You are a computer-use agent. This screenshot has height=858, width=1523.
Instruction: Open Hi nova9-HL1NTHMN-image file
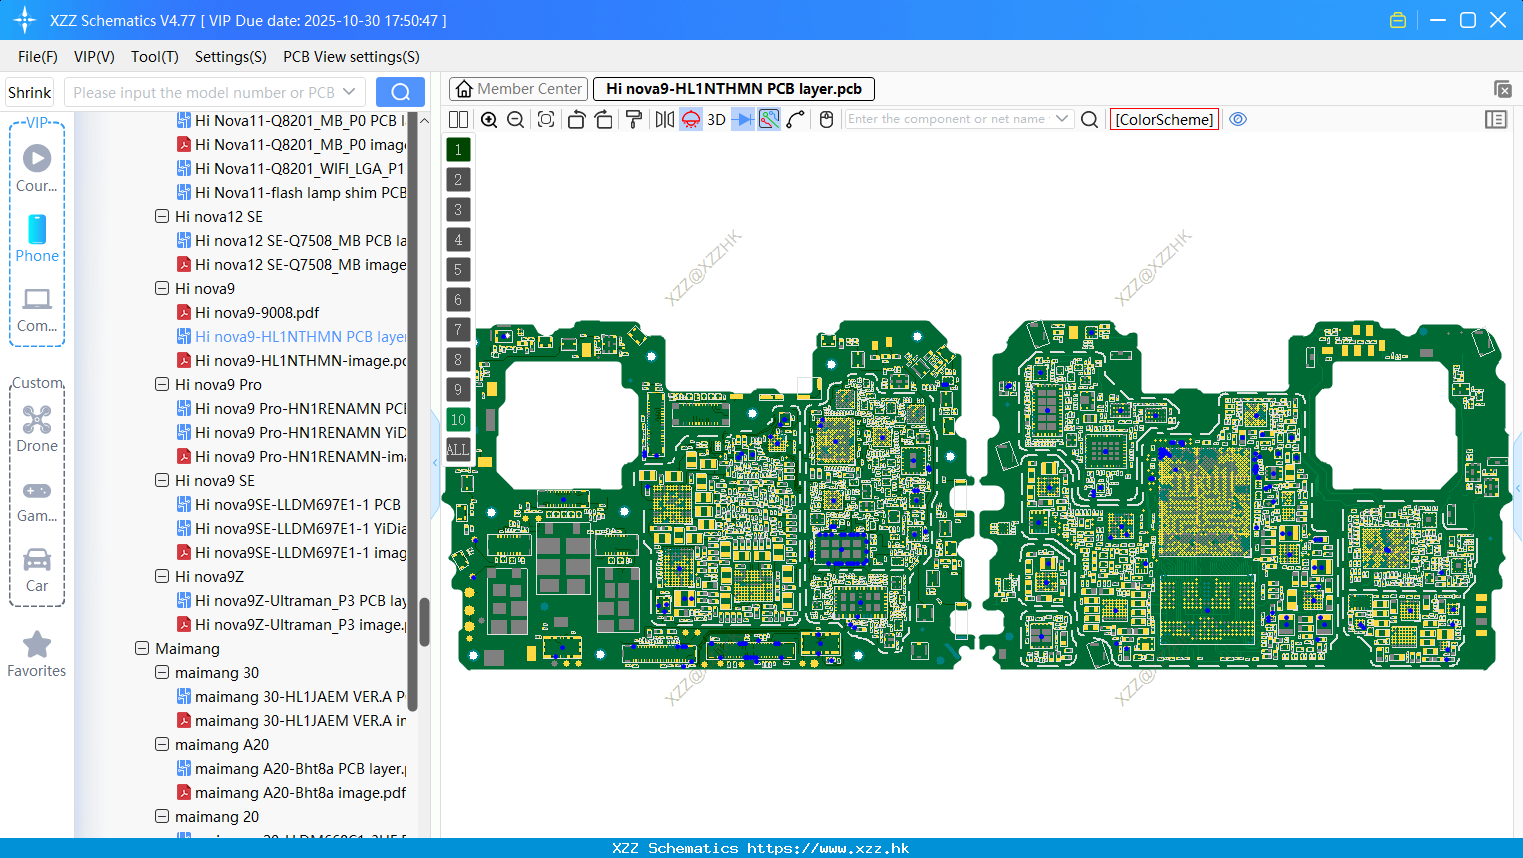click(x=291, y=360)
